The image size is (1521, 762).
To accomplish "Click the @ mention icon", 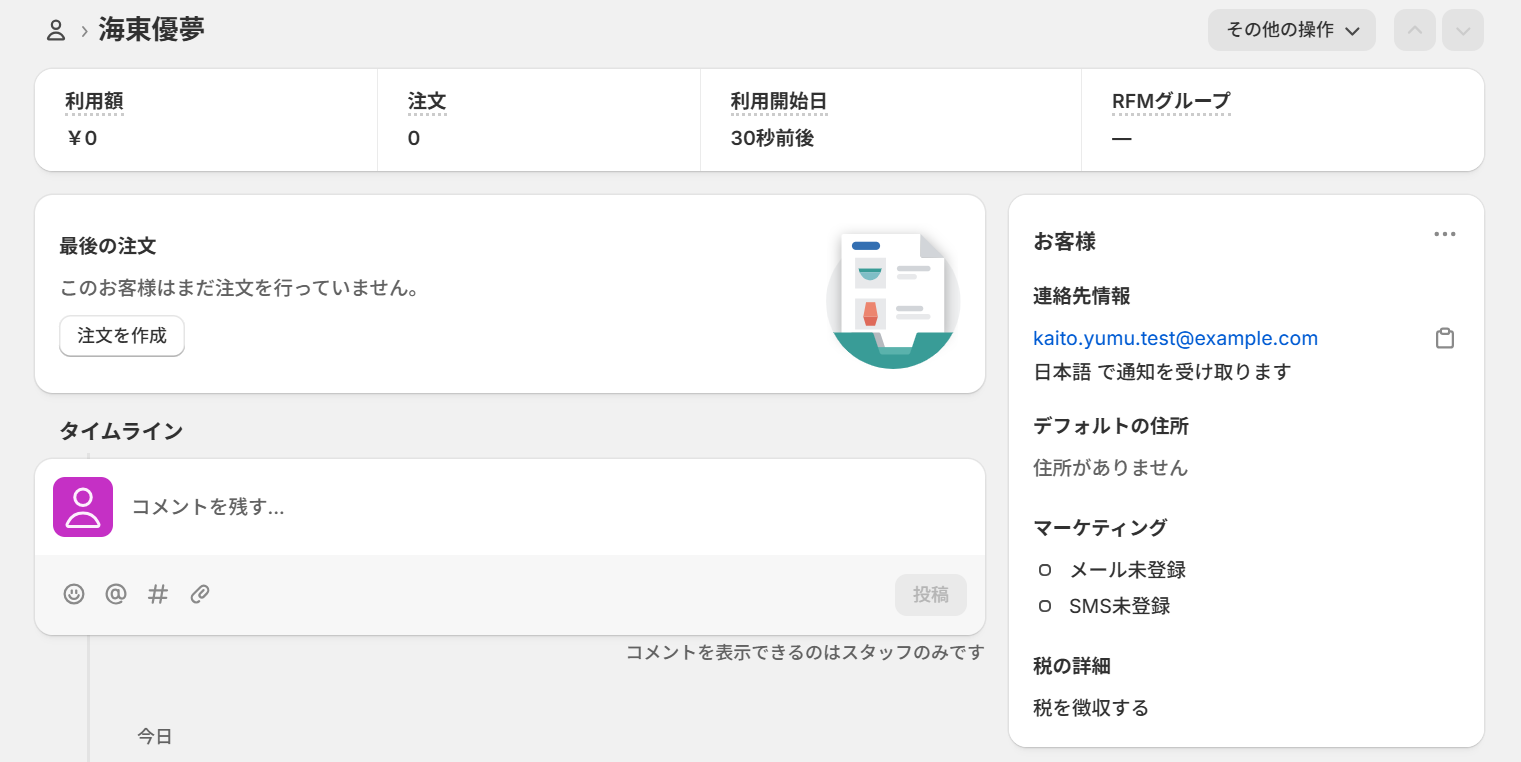I will (116, 594).
